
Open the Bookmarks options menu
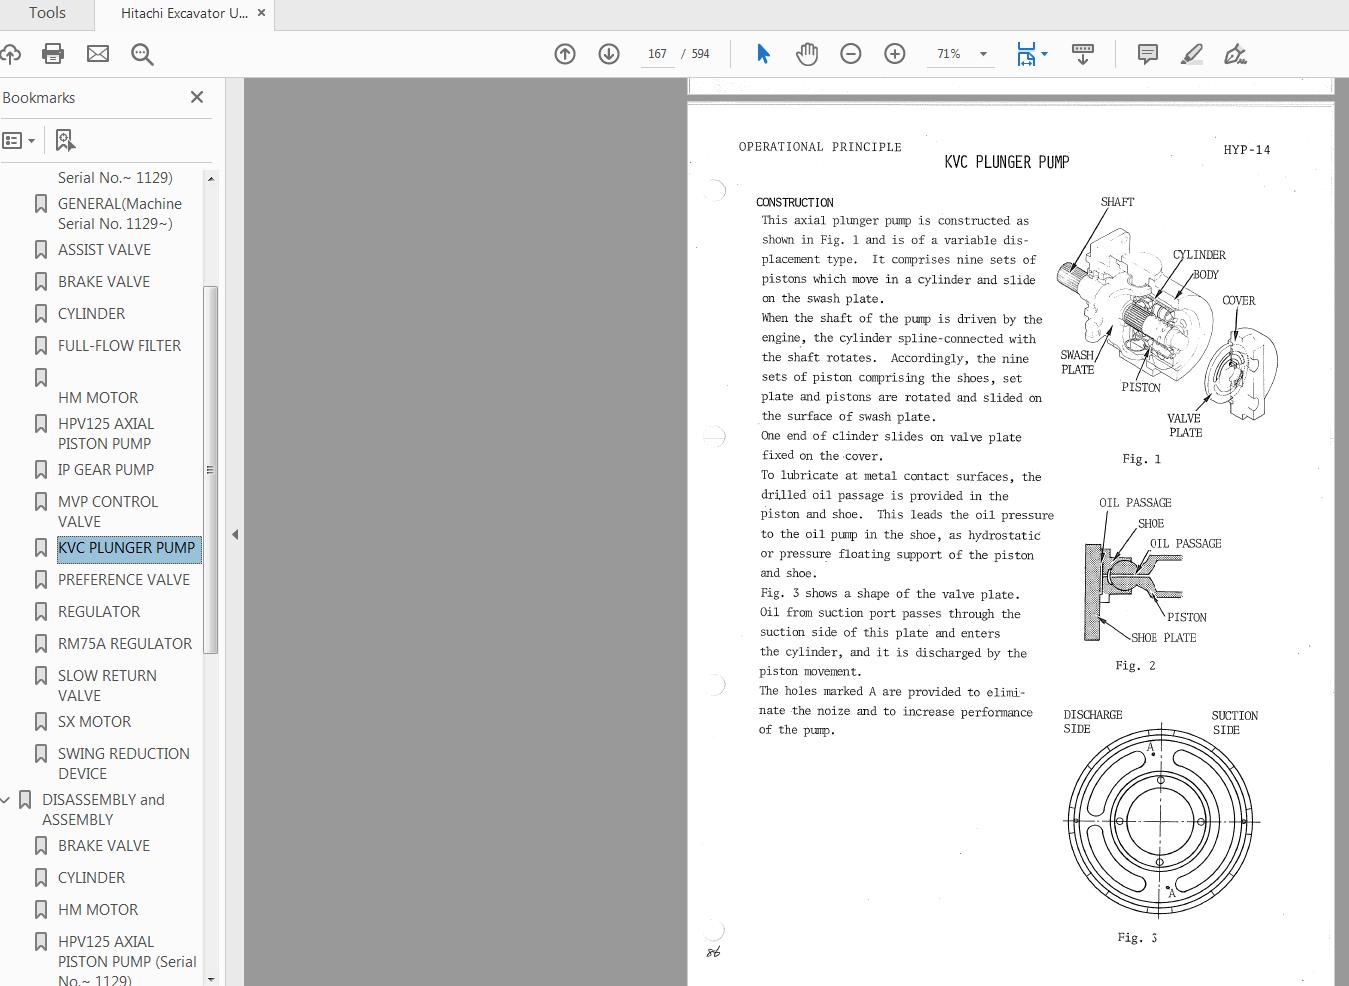tap(20, 140)
